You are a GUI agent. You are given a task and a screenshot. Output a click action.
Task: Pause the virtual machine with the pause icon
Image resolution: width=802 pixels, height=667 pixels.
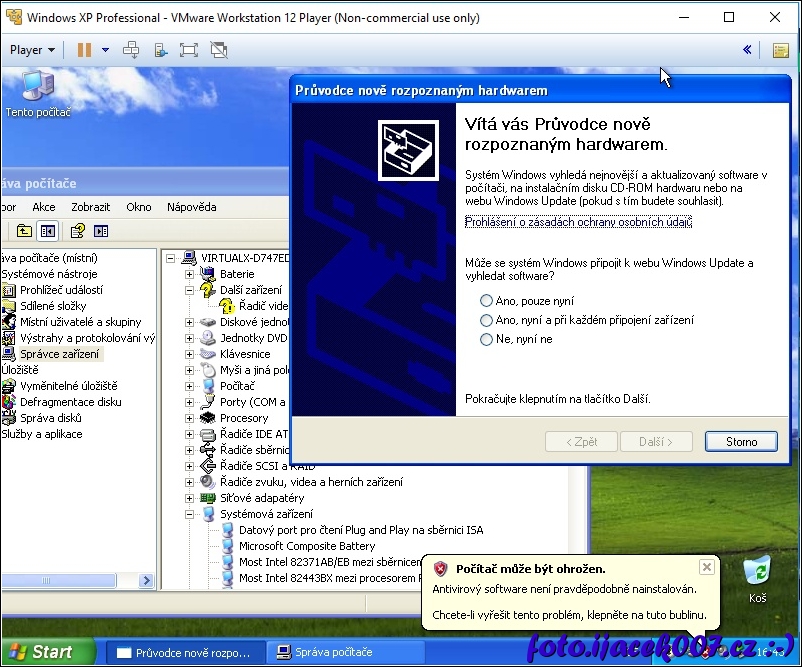84,50
